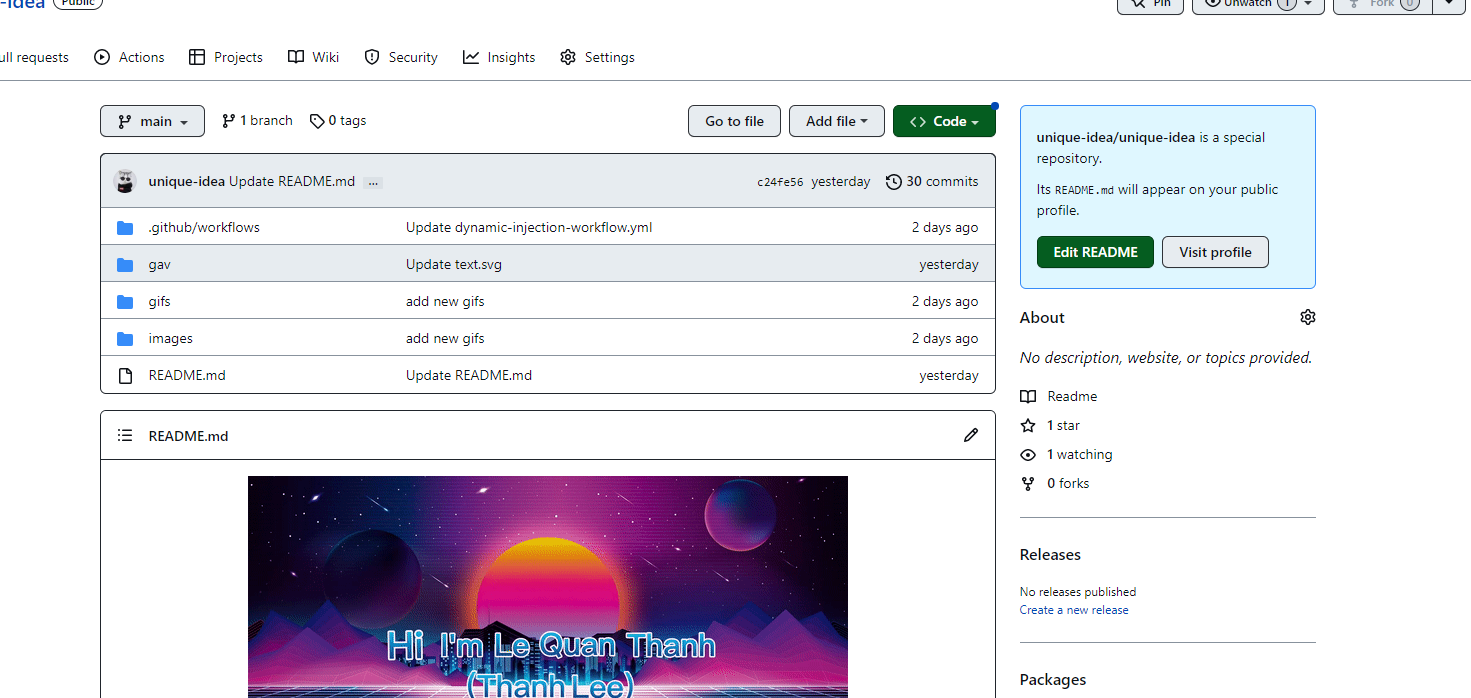Click the Pull requests tab
The width and height of the screenshot is (1471, 698).
click(35, 57)
